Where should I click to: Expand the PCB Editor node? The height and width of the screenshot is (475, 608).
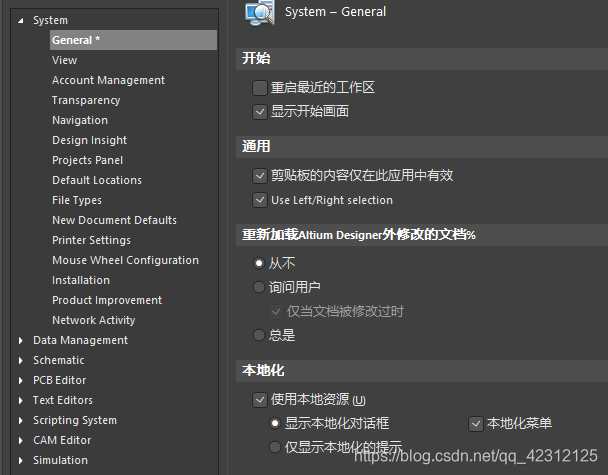(x=21, y=380)
